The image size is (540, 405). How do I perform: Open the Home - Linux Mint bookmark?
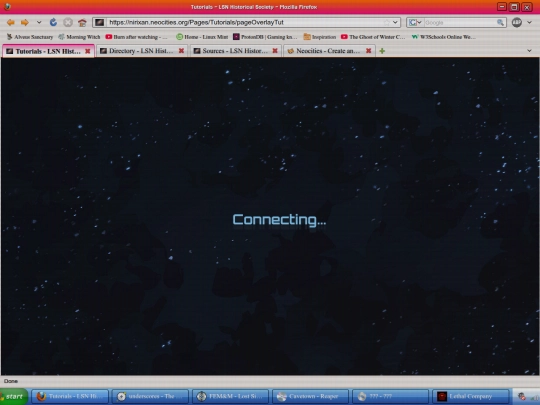[202, 37]
